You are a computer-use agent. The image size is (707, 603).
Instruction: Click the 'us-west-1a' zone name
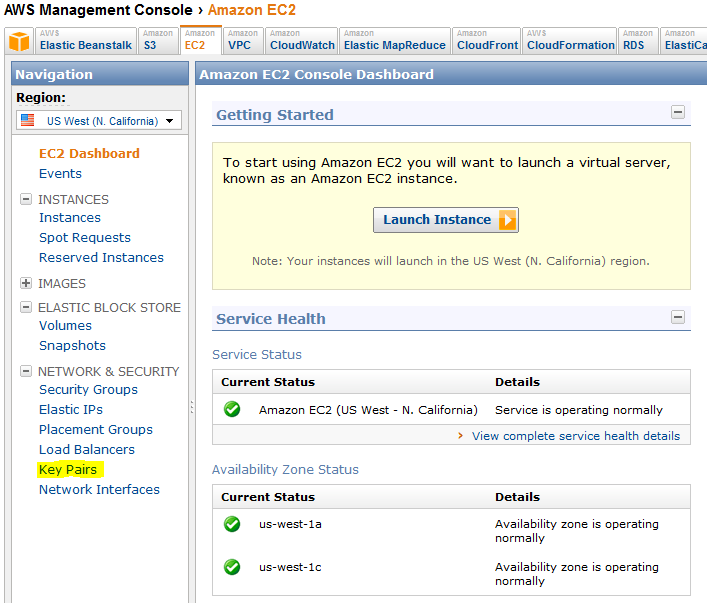(290, 524)
